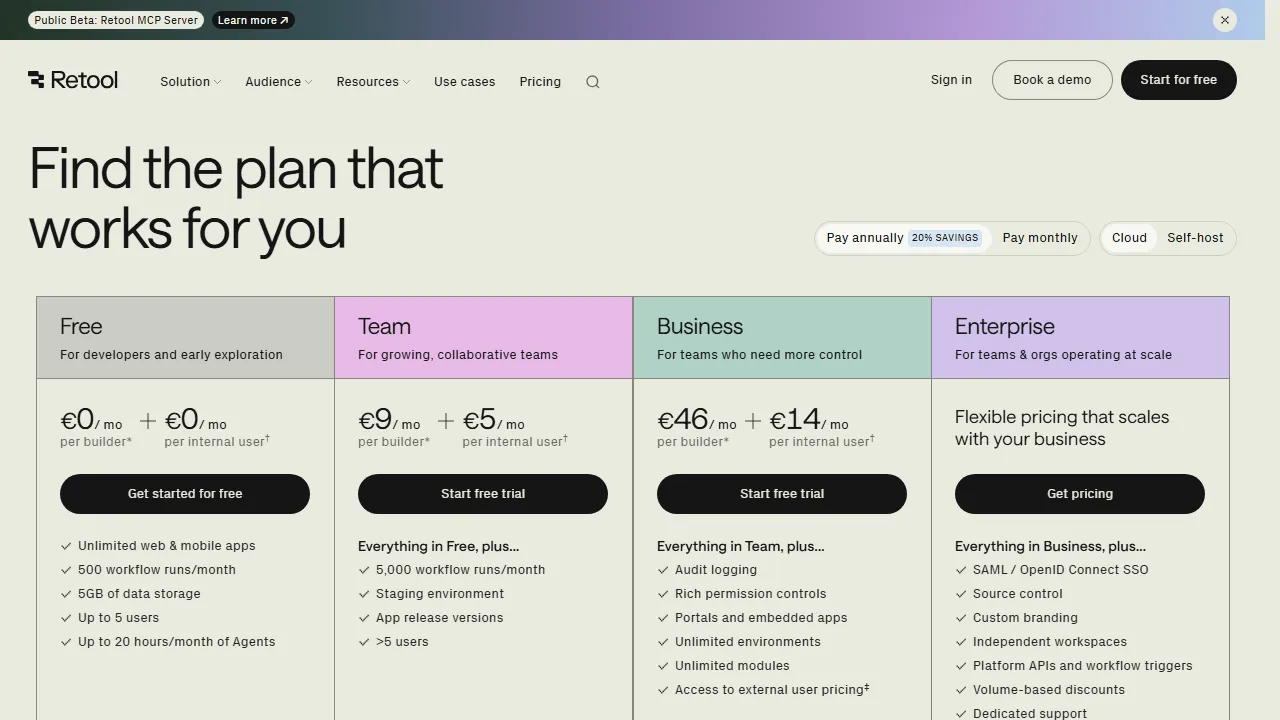Click Start for free button

coord(1179,80)
